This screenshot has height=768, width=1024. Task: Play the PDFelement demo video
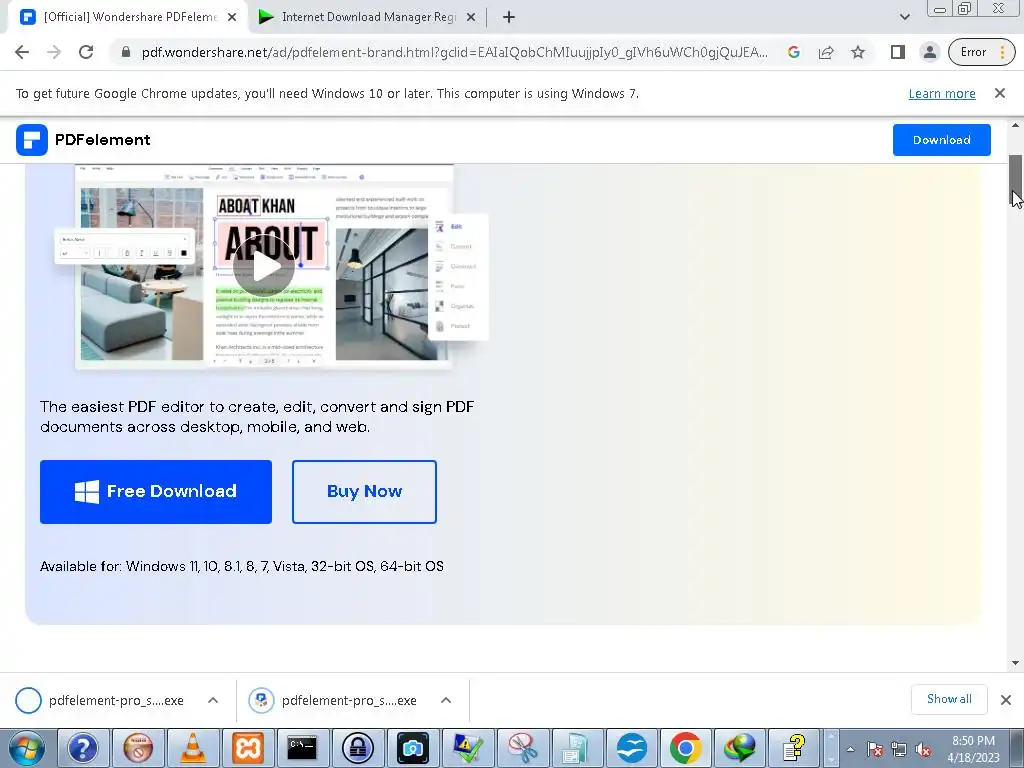[x=264, y=266]
